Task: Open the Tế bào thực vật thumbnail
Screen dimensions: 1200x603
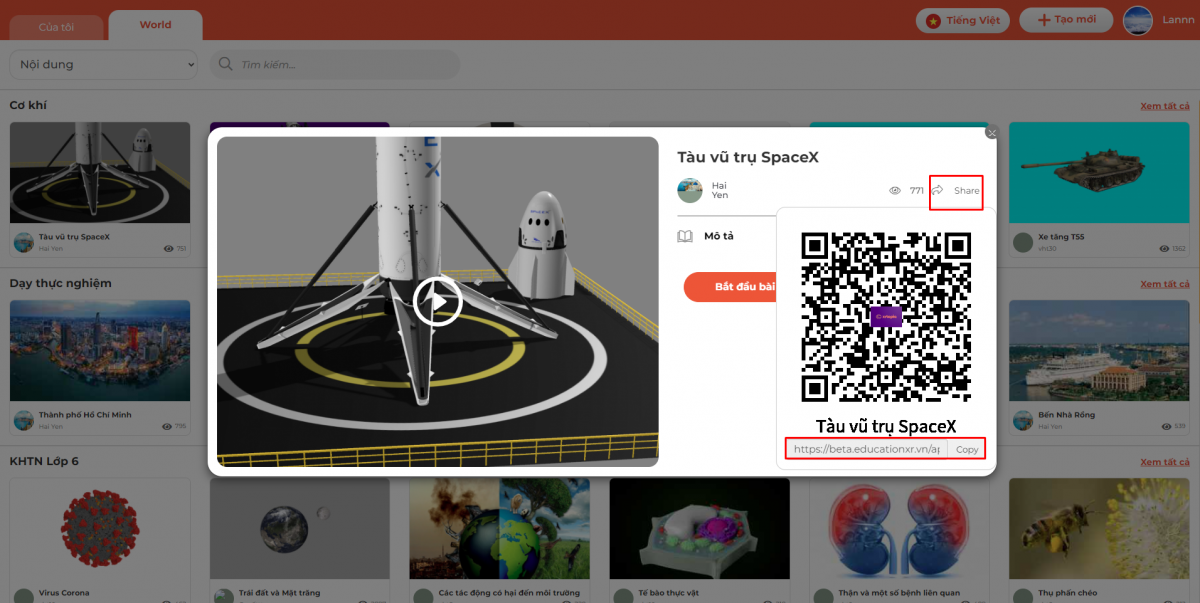Action: pos(699,528)
